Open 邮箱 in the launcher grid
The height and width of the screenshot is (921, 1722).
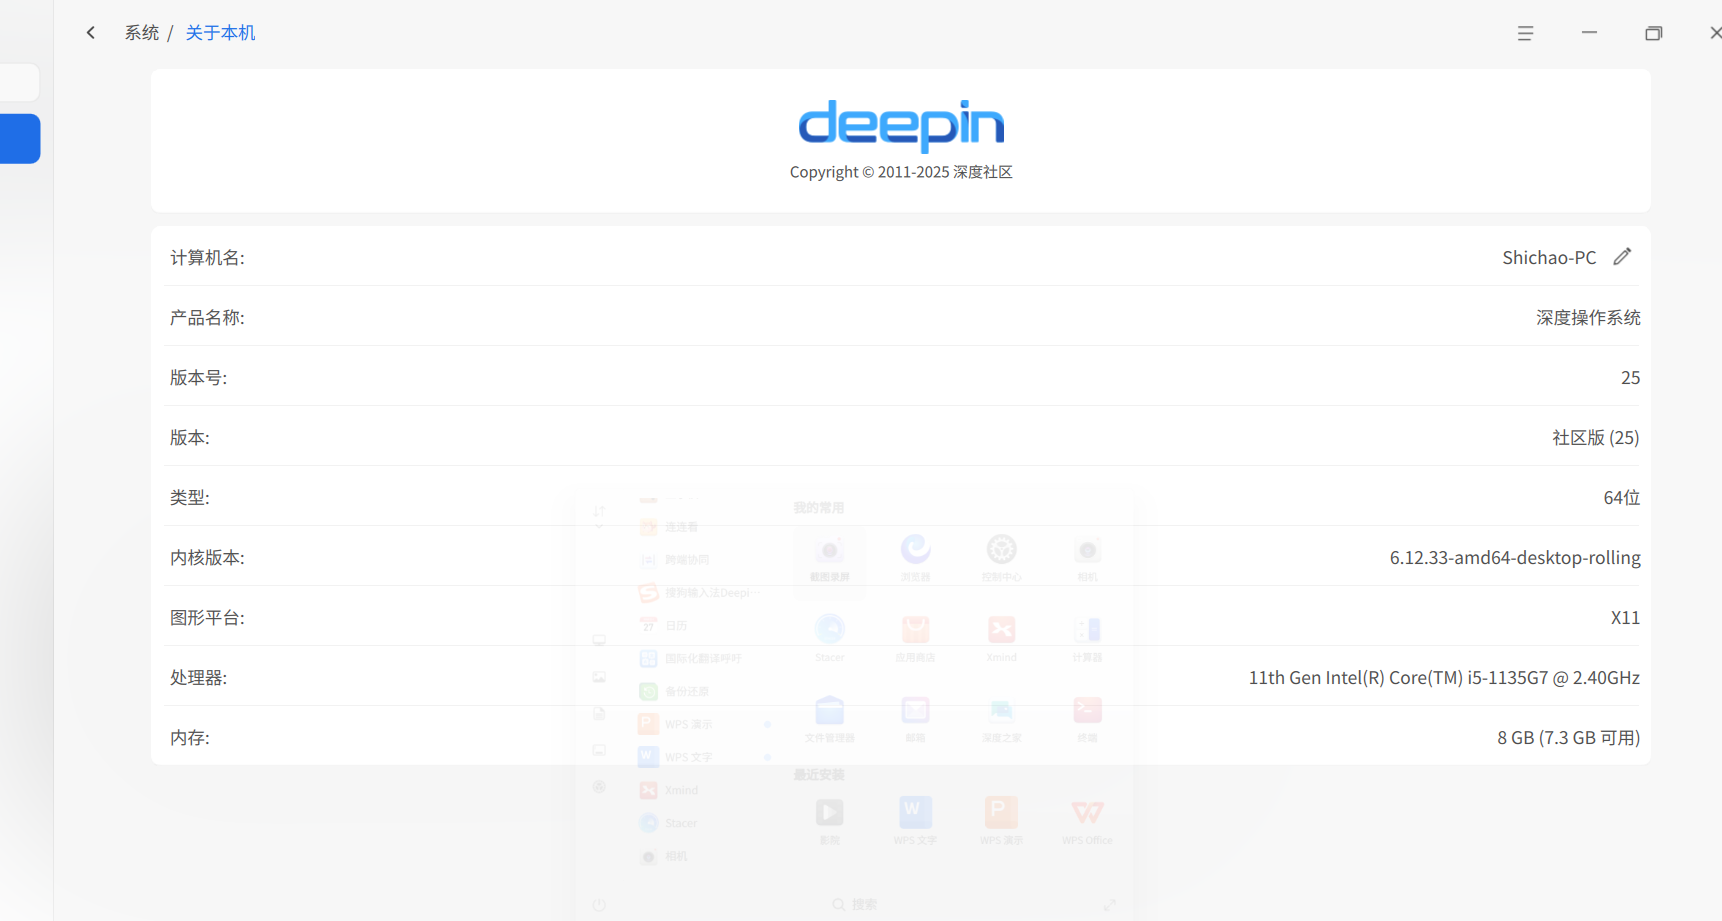(x=916, y=719)
